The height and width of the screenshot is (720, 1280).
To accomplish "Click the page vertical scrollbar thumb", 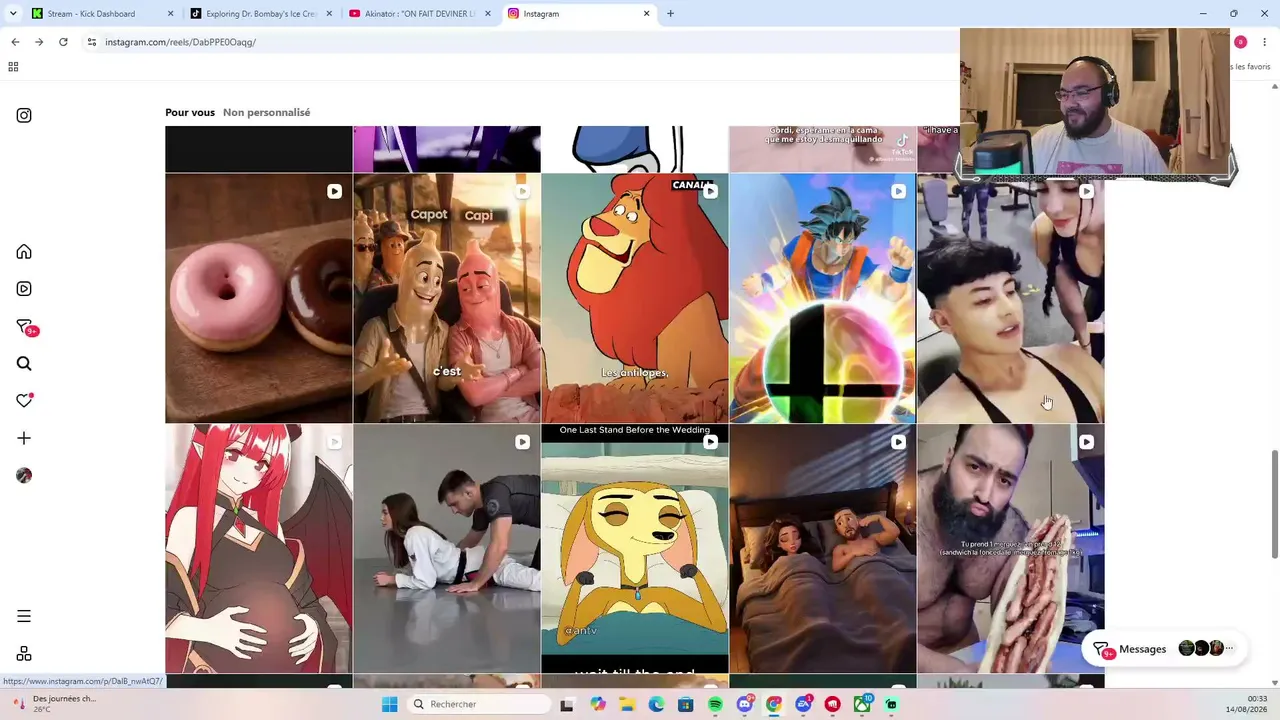I will pyautogui.click(x=1274, y=504).
